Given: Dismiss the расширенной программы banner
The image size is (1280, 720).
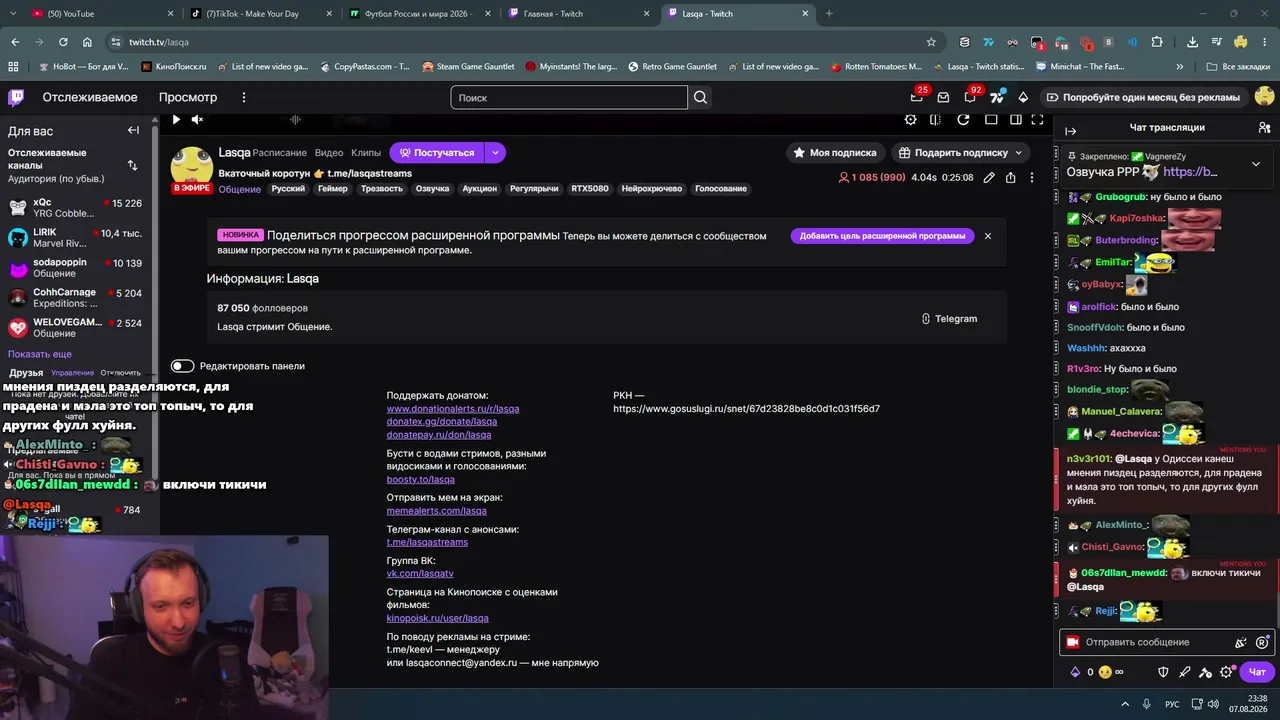Looking at the screenshot, I should [988, 236].
